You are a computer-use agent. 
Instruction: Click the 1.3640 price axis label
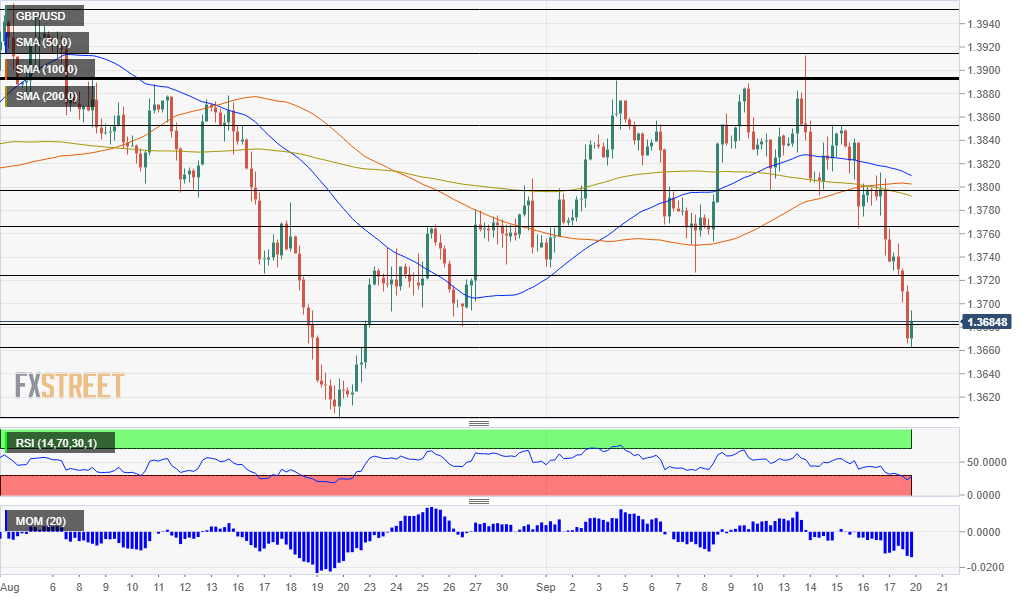983,374
